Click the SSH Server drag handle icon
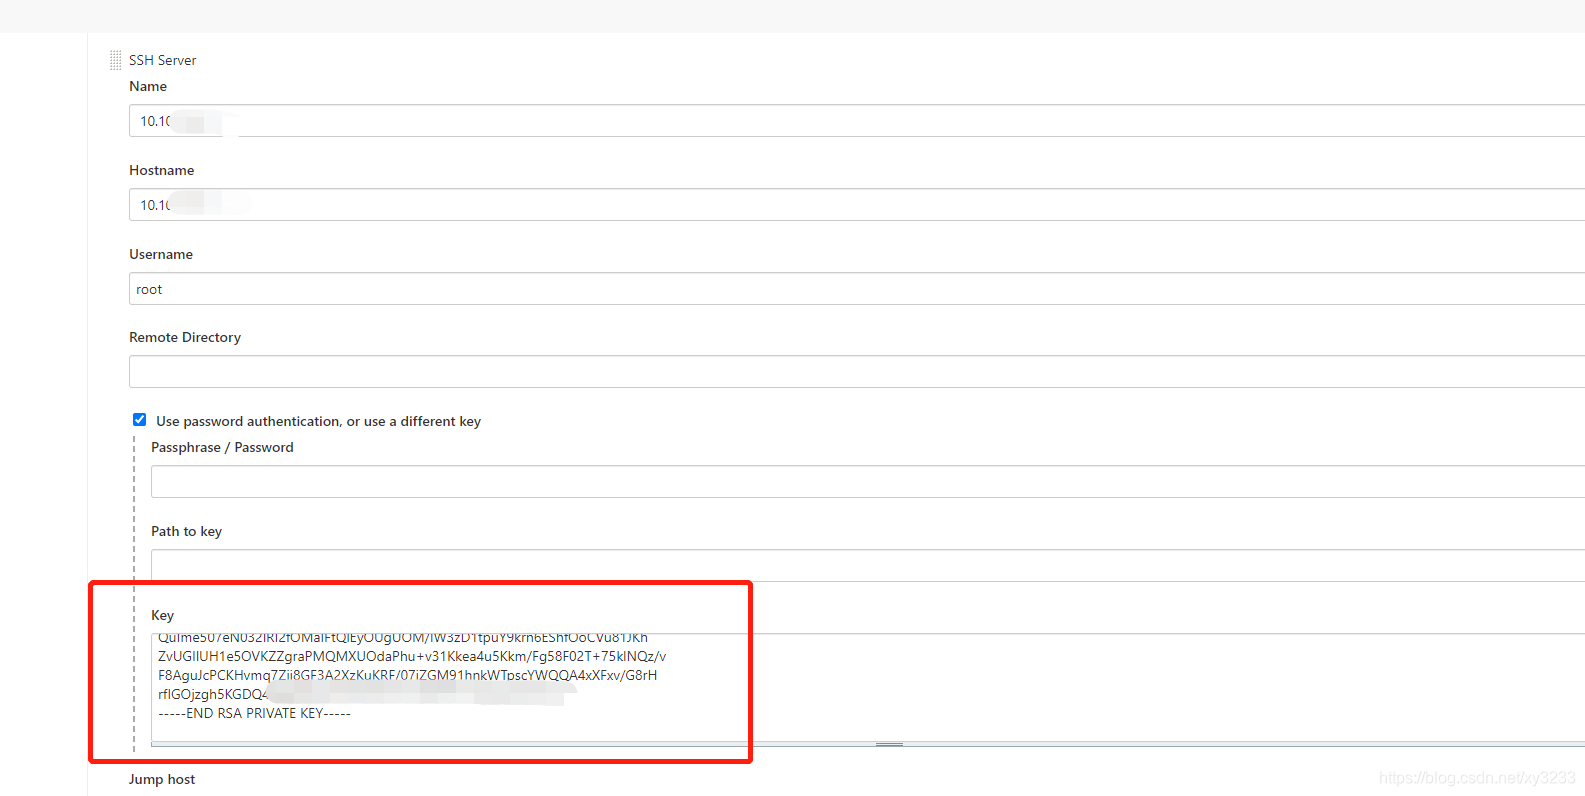 tap(116, 60)
